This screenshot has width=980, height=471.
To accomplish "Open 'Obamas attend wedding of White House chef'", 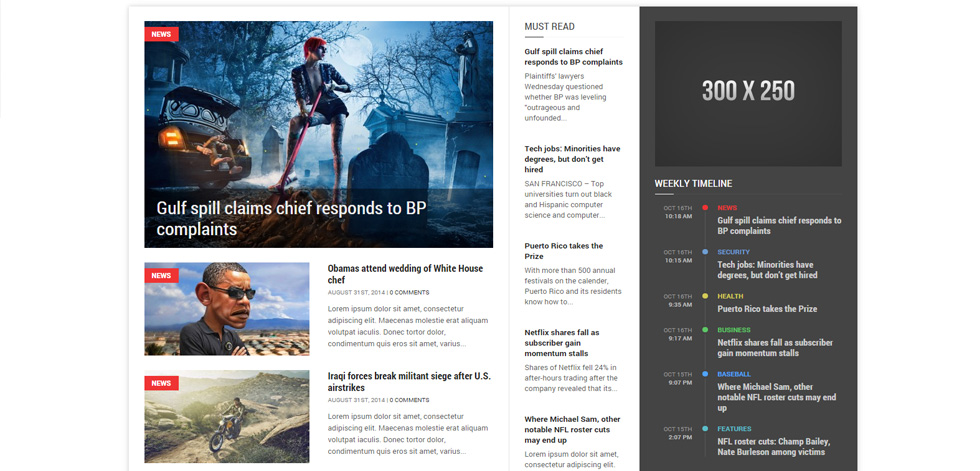I will 405,274.
